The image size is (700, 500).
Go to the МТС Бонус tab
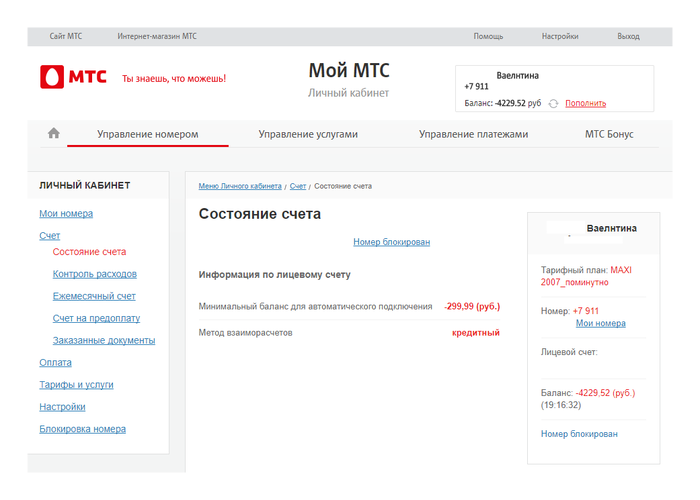tap(608, 134)
